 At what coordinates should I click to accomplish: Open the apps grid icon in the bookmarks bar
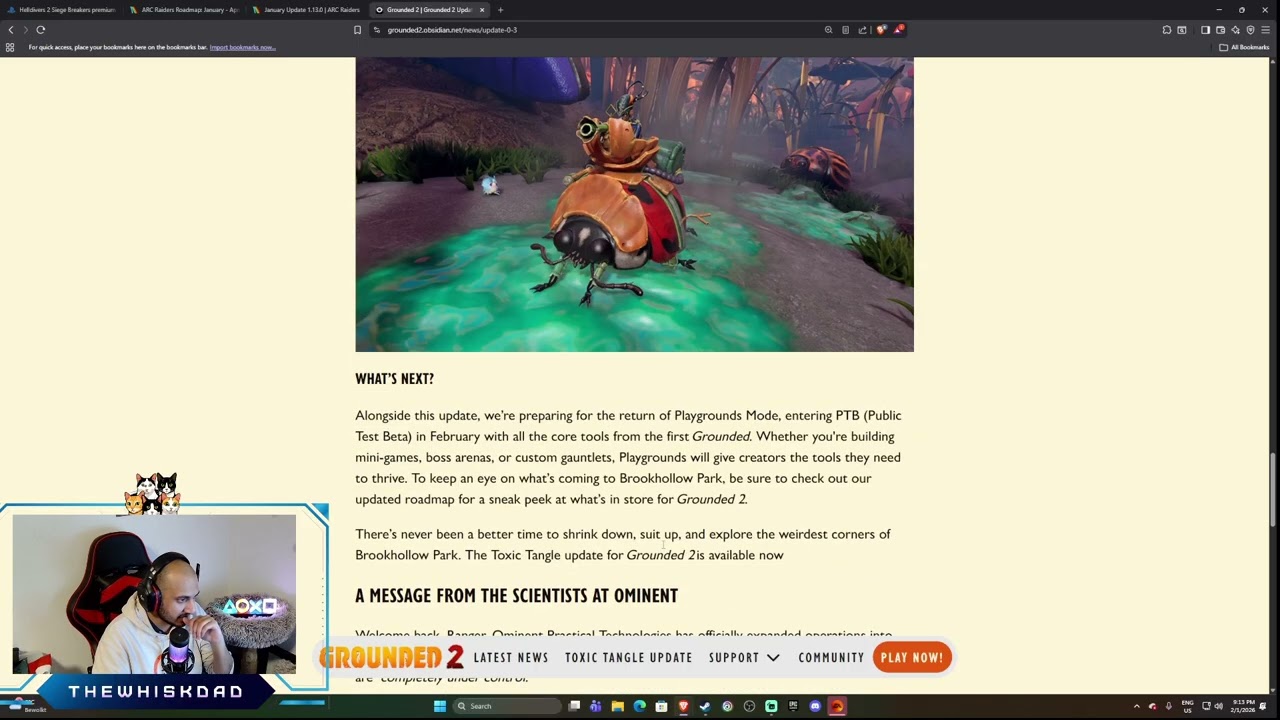coord(10,47)
